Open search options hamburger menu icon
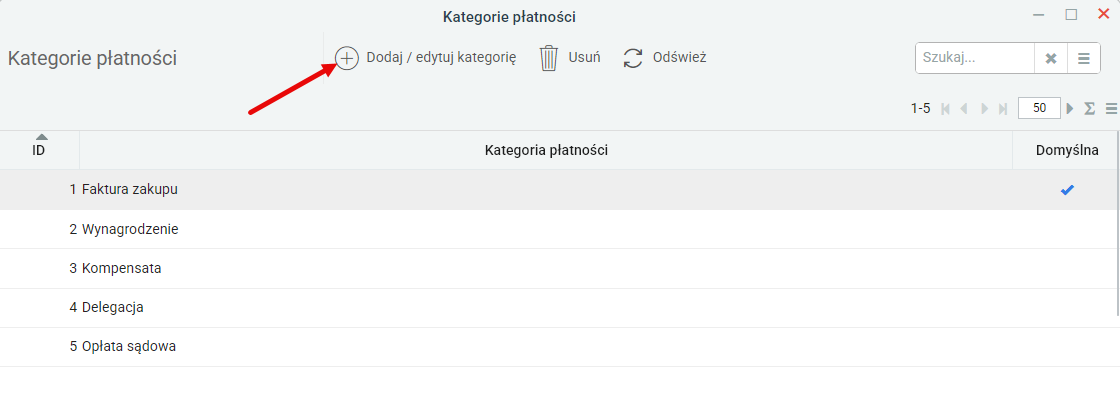Screen dimensions: 1120x403 coord(1084,59)
